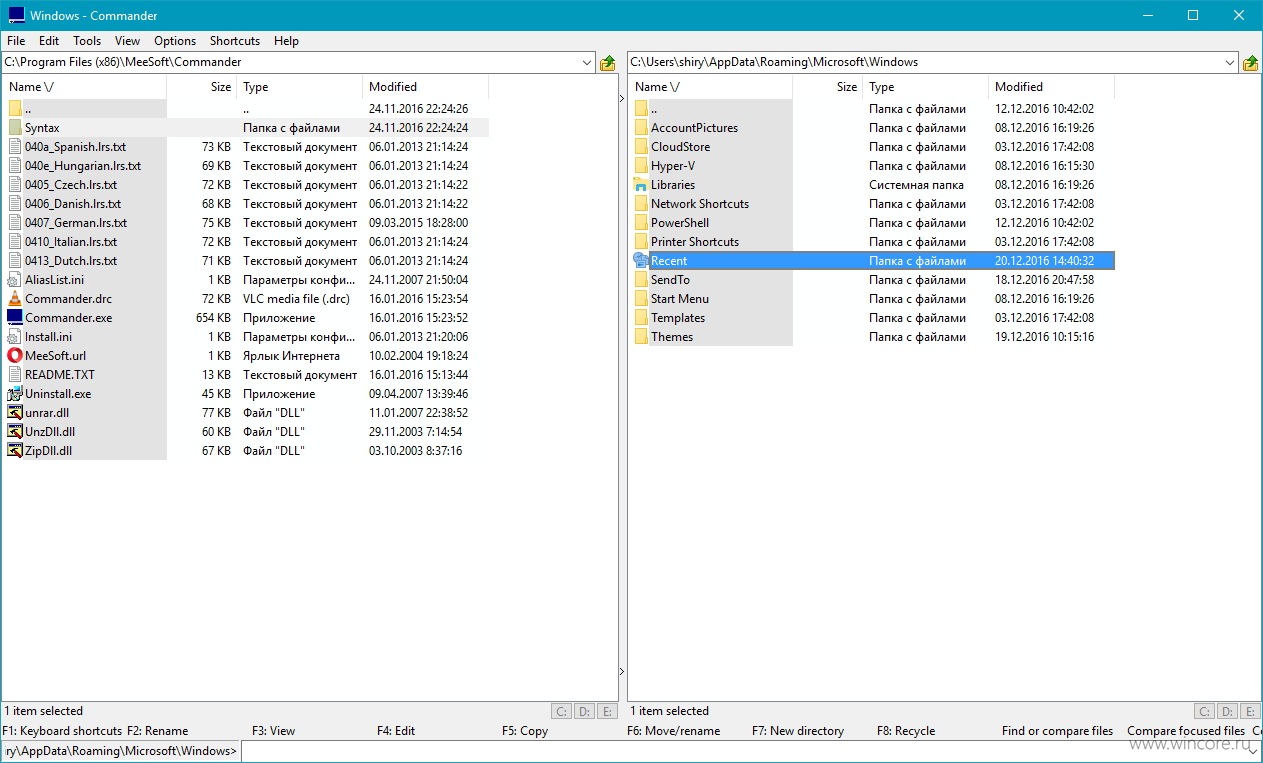Viewport: 1263px width, 763px height.
Task: Click the left pane parent '..' folder icon
Action: tap(15, 109)
